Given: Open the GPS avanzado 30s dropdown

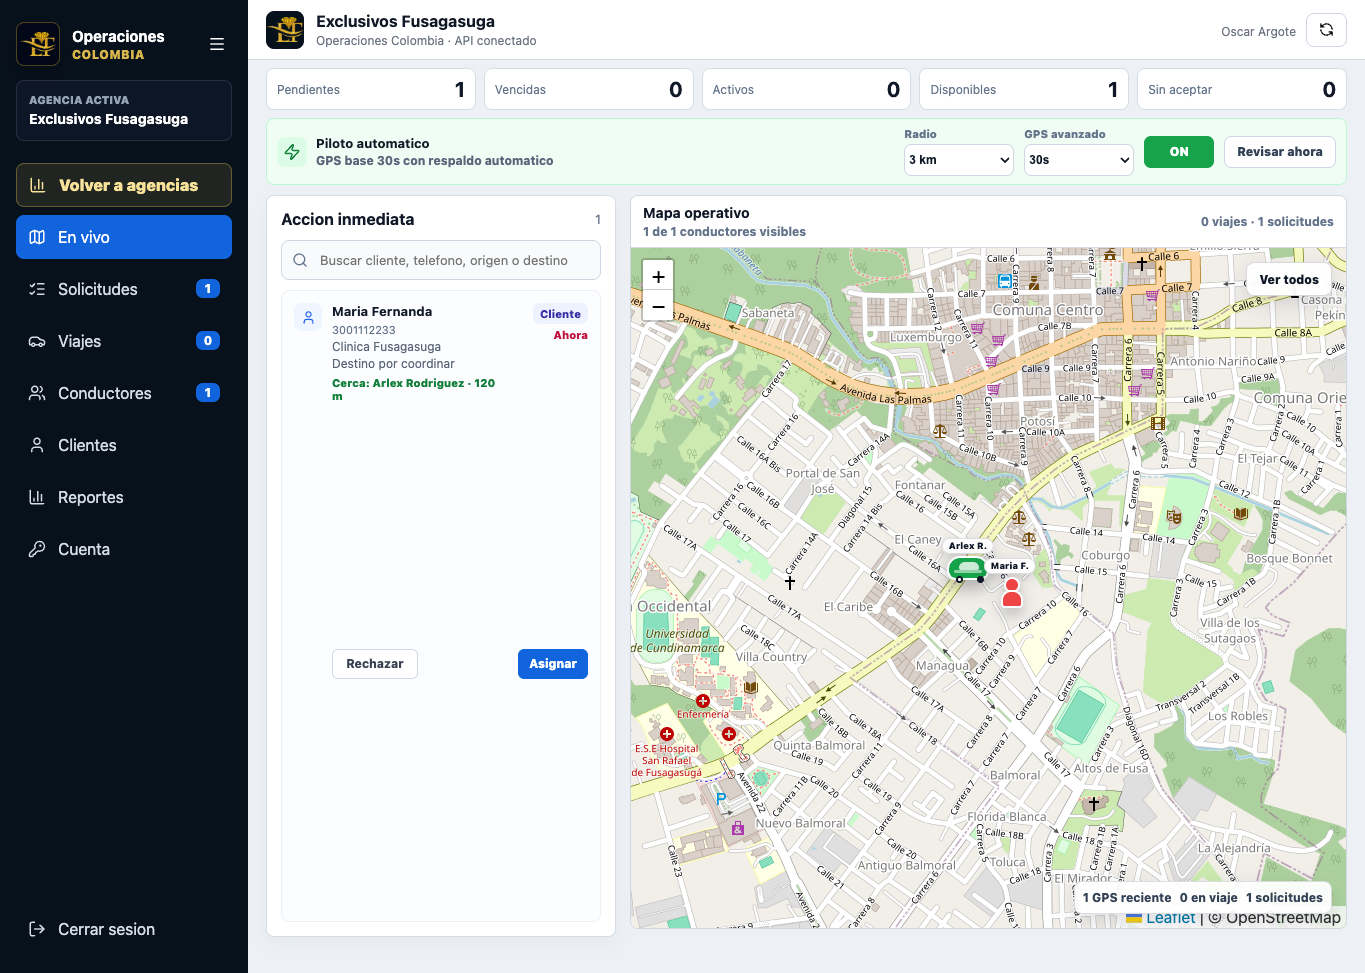Looking at the screenshot, I should pyautogui.click(x=1079, y=160).
